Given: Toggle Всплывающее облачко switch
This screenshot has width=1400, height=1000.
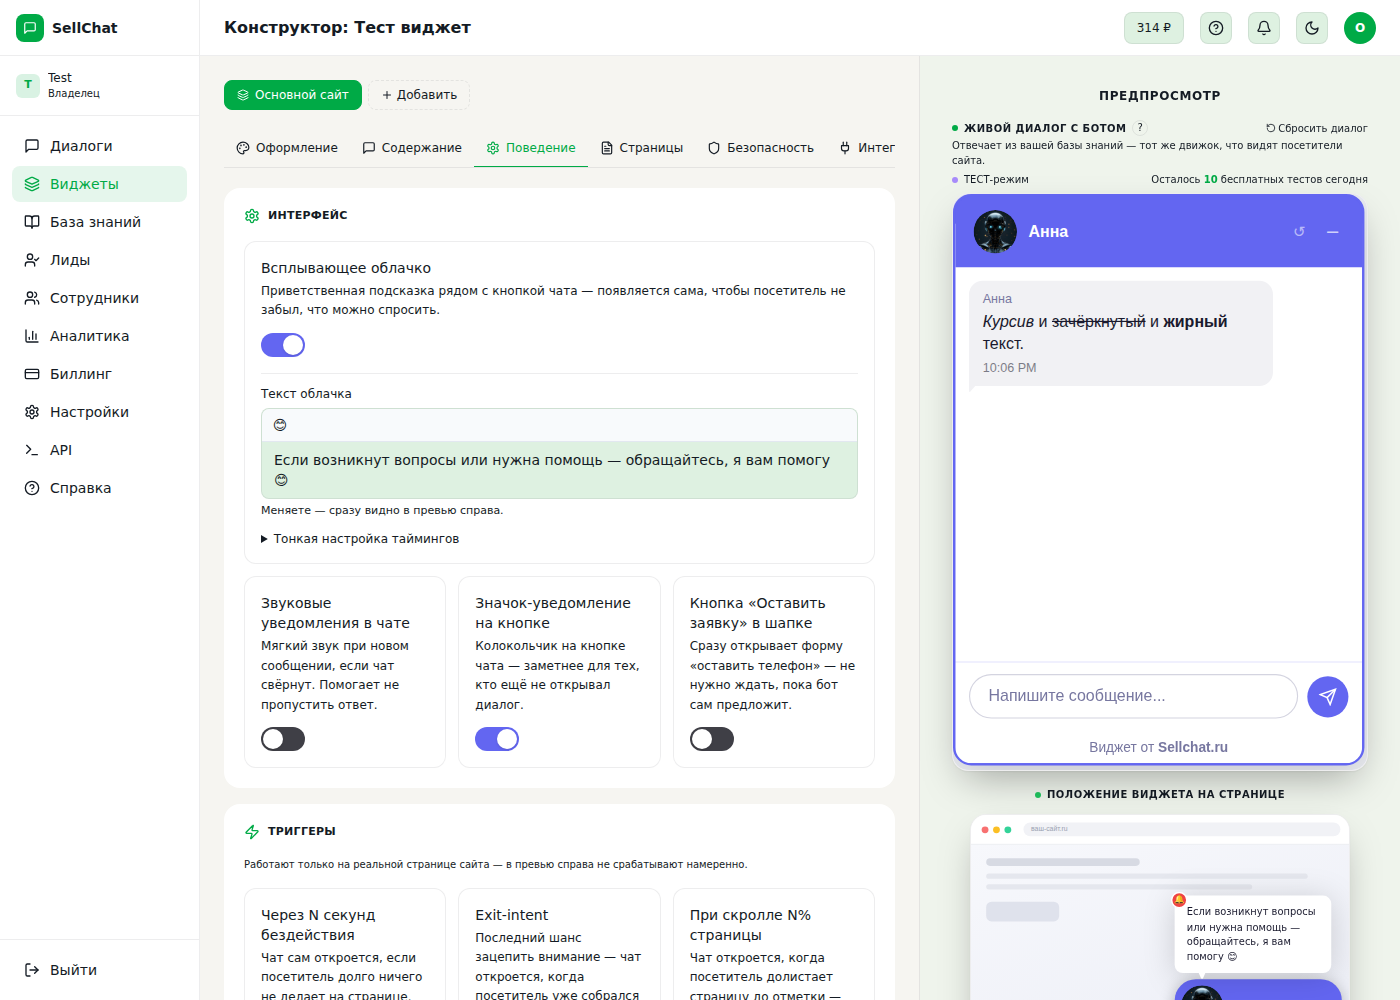Looking at the screenshot, I should click(x=283, y=345).
